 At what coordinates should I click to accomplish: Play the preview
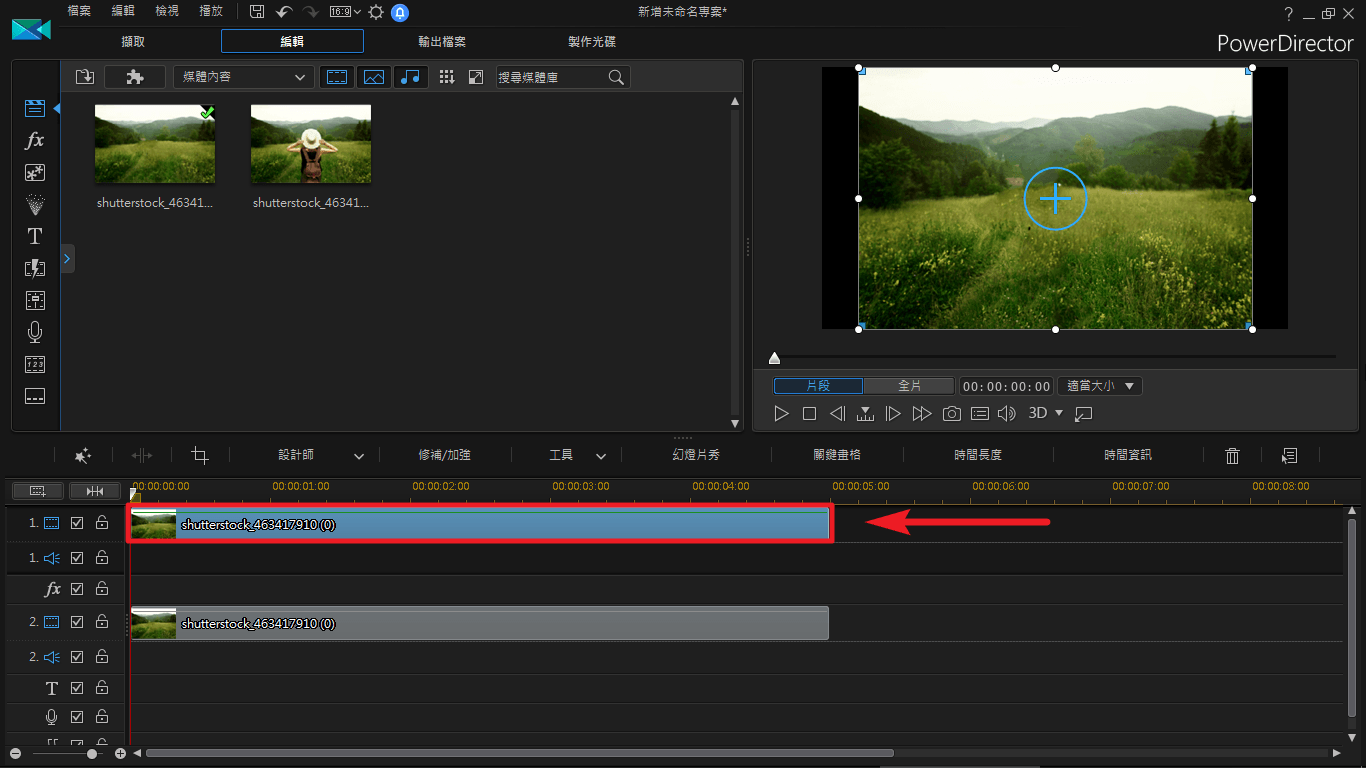782,413
